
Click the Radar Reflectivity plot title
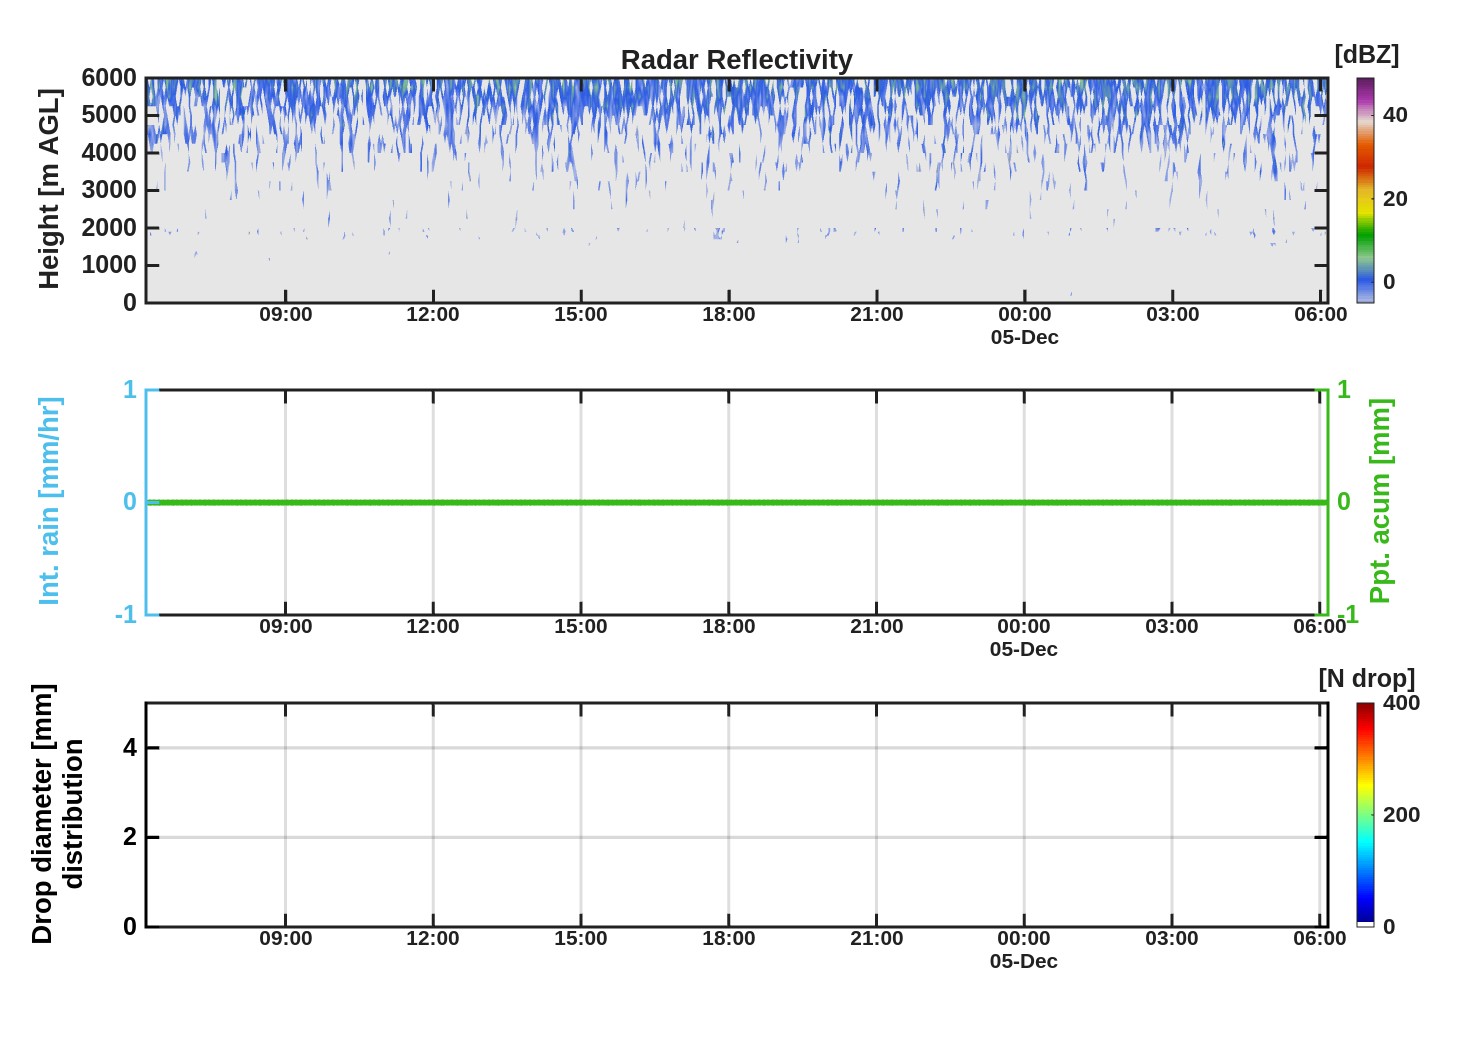tap(736, 60)
